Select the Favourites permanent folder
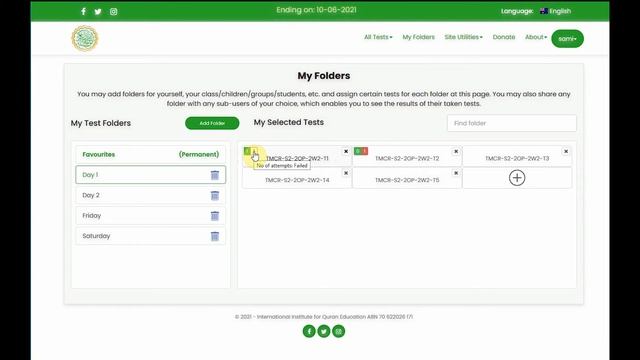This screenshot has width=640, height=360. 151,154
